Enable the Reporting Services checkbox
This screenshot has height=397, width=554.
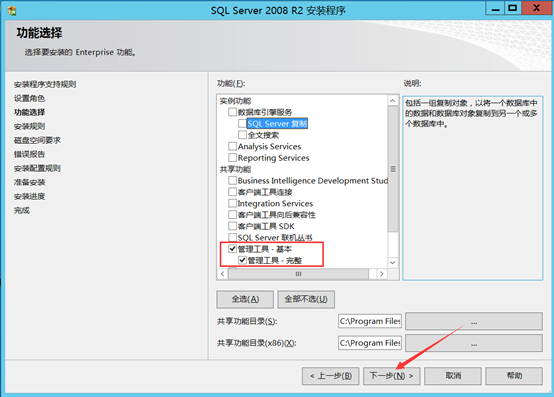tap(232, 158)
